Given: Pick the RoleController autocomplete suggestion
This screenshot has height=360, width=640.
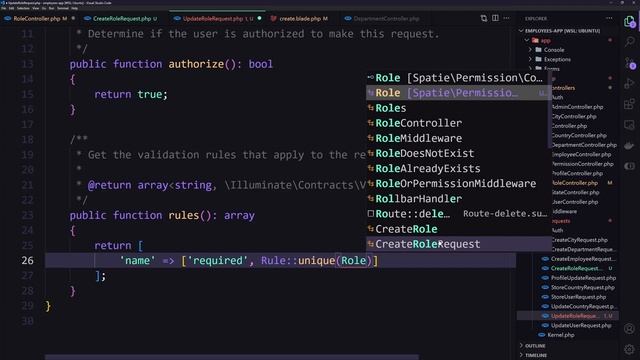Looking at the screenshot, I should (x=458, y=123).
